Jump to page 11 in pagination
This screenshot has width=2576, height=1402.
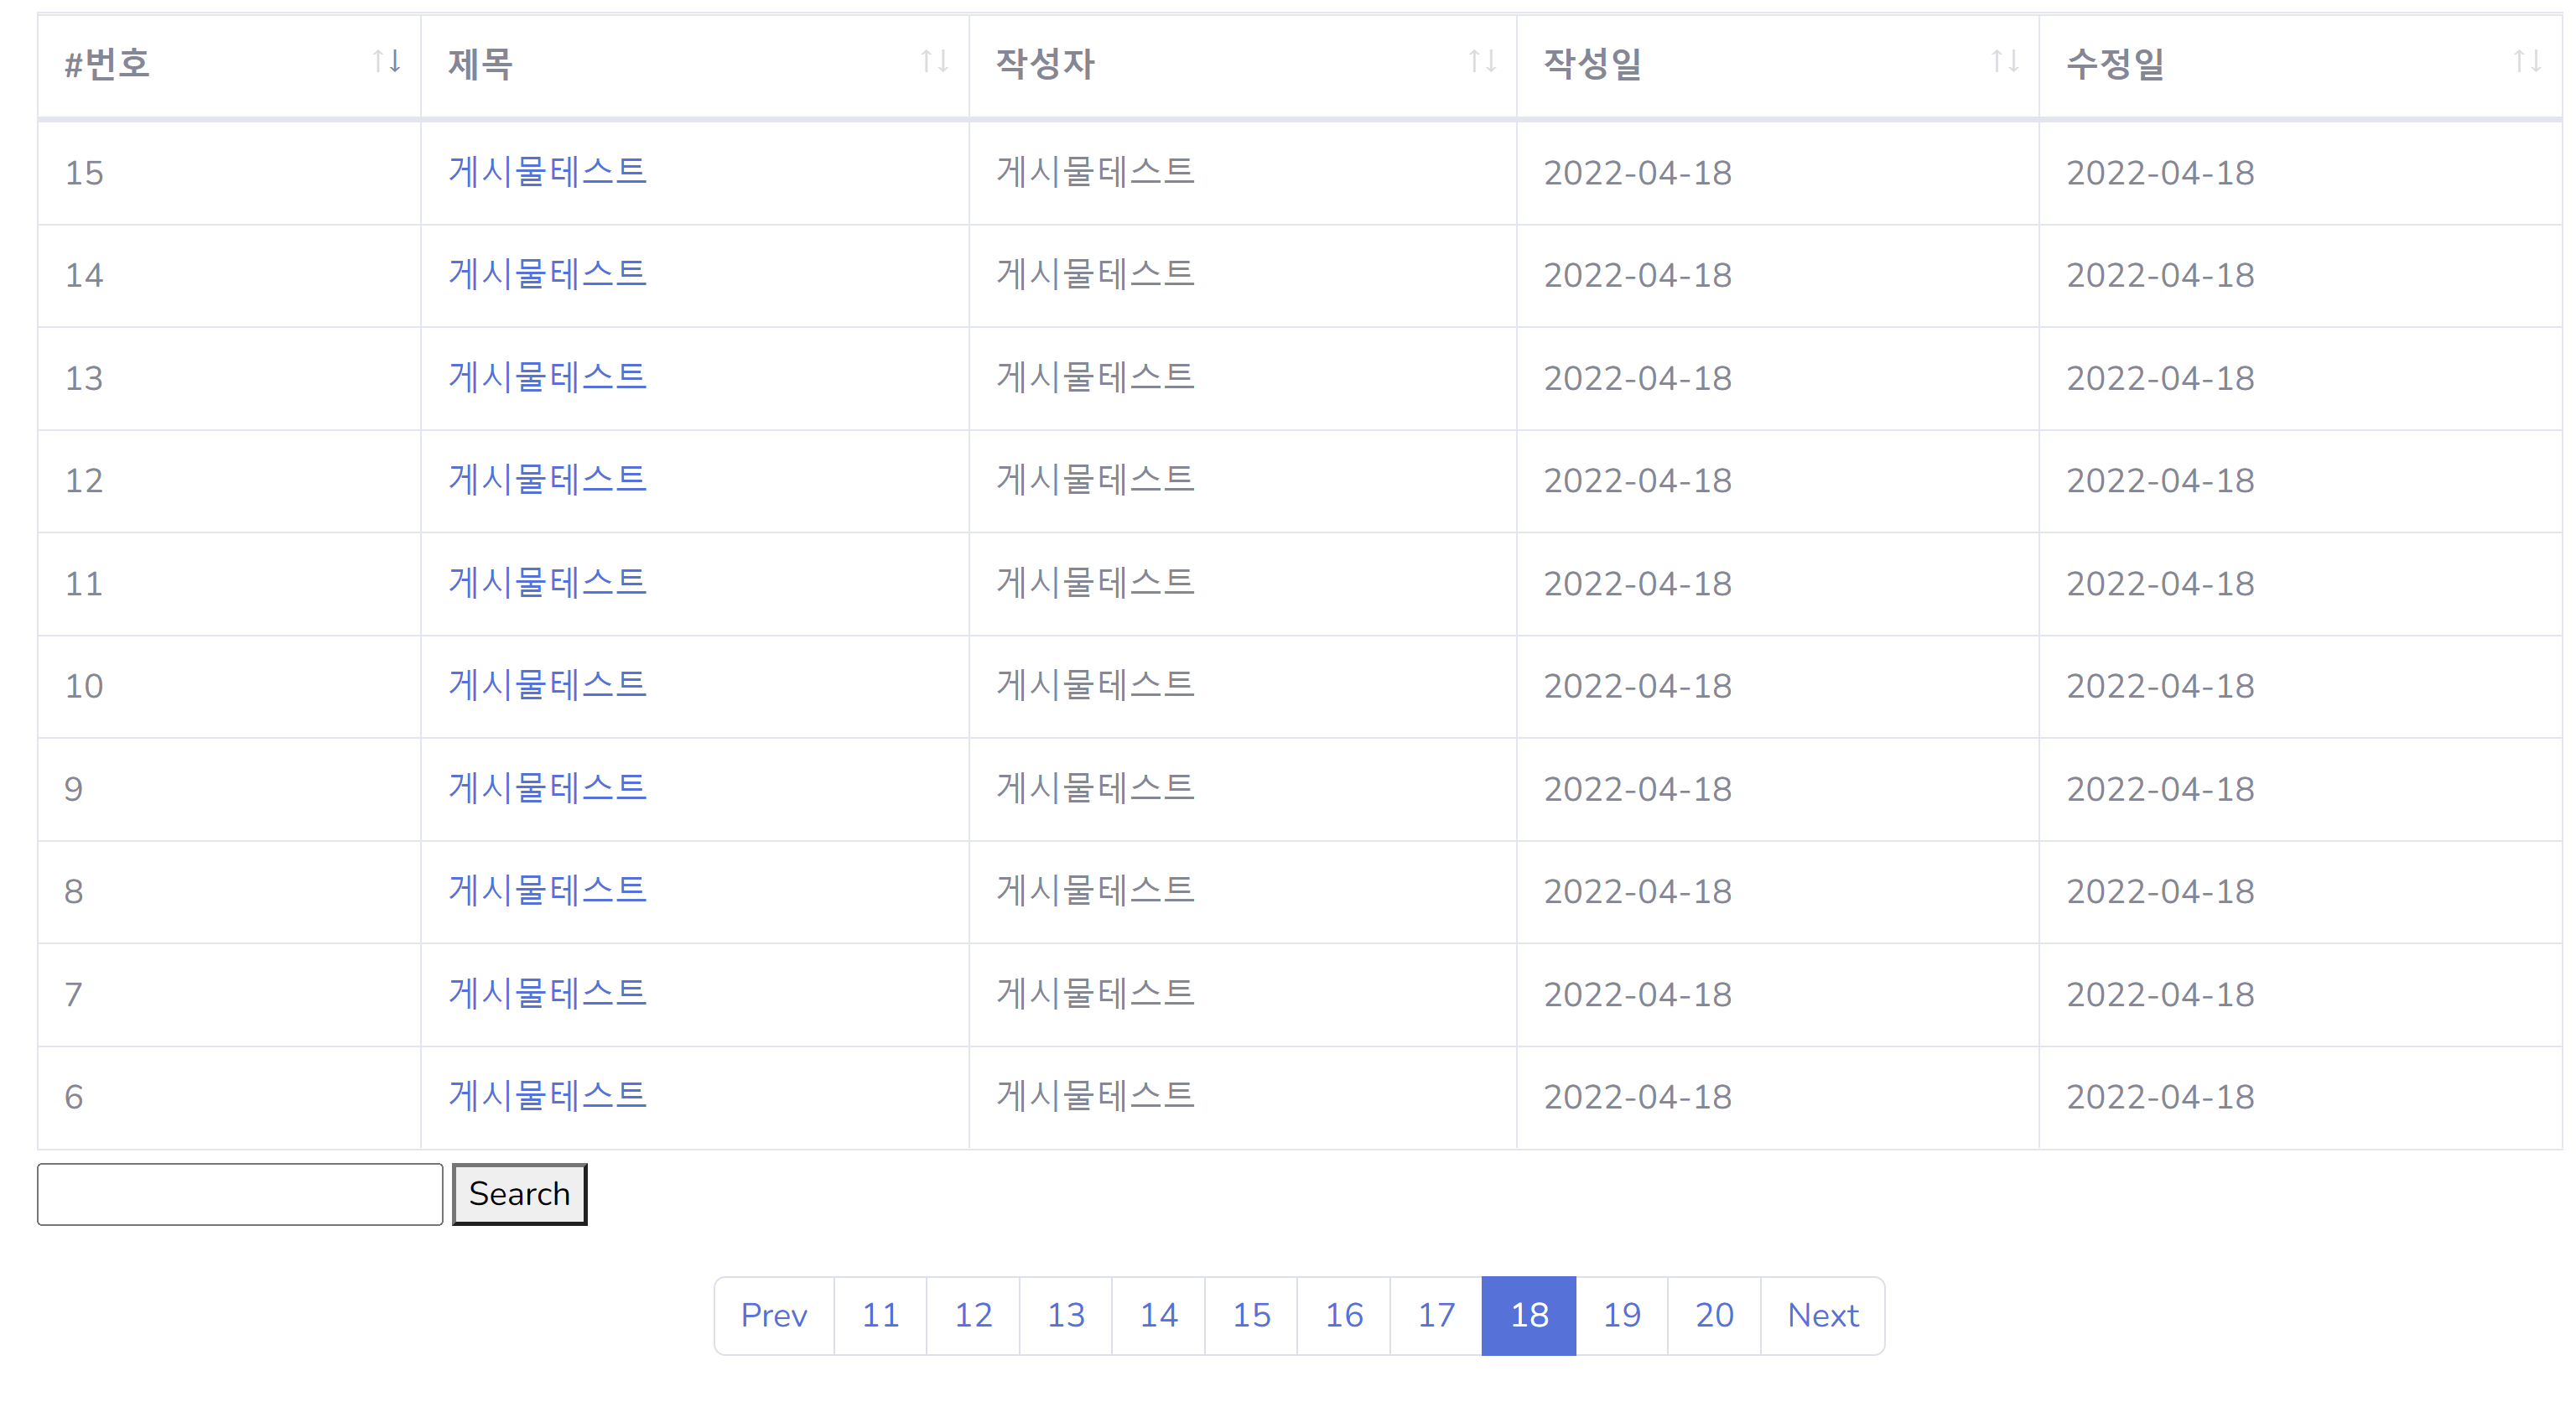pyautogui.click(x=880, y=1315)
